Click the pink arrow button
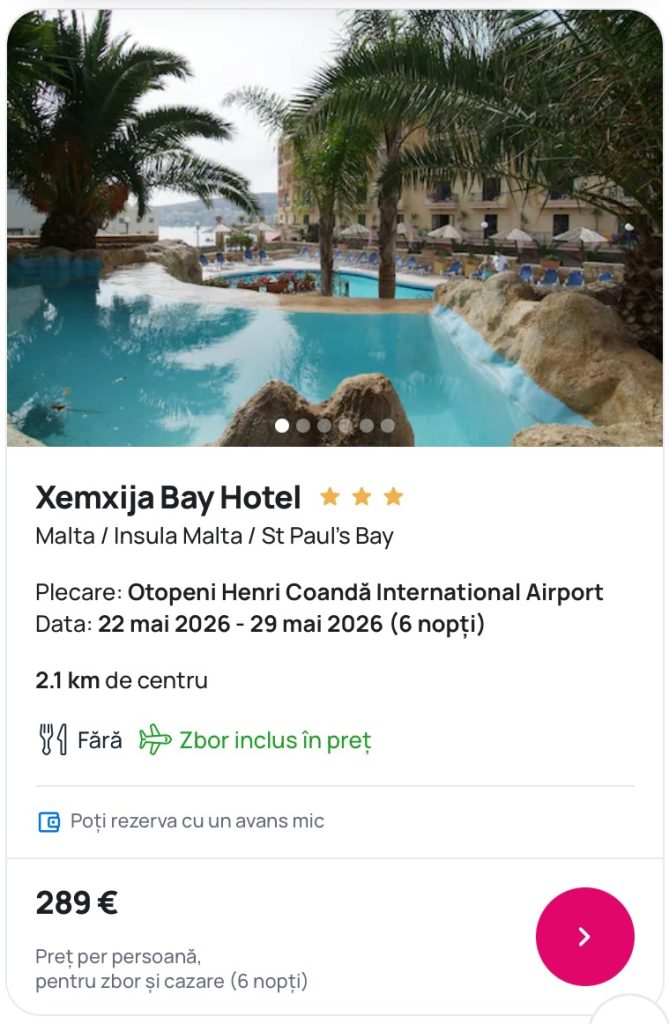This screenshot has width=669, height=1024. tap(585, 936)
